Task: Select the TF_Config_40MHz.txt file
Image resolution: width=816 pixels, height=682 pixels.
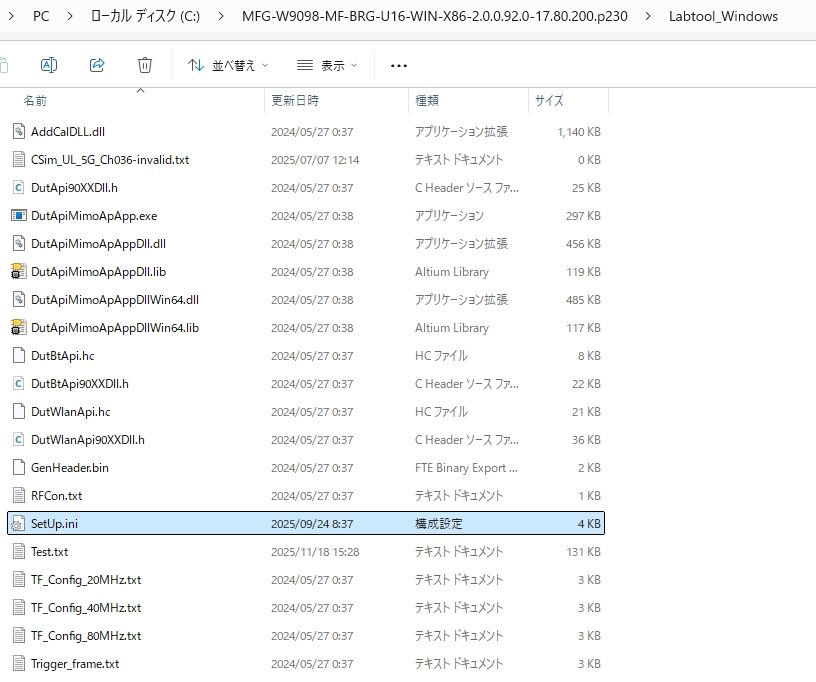Action: (x=86, y=607)
